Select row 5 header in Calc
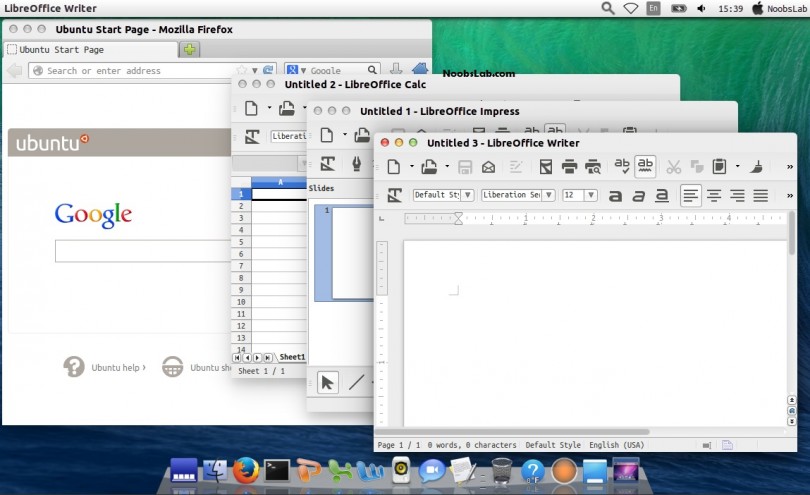This screenshot has height=495, width=810. [241, 242]
